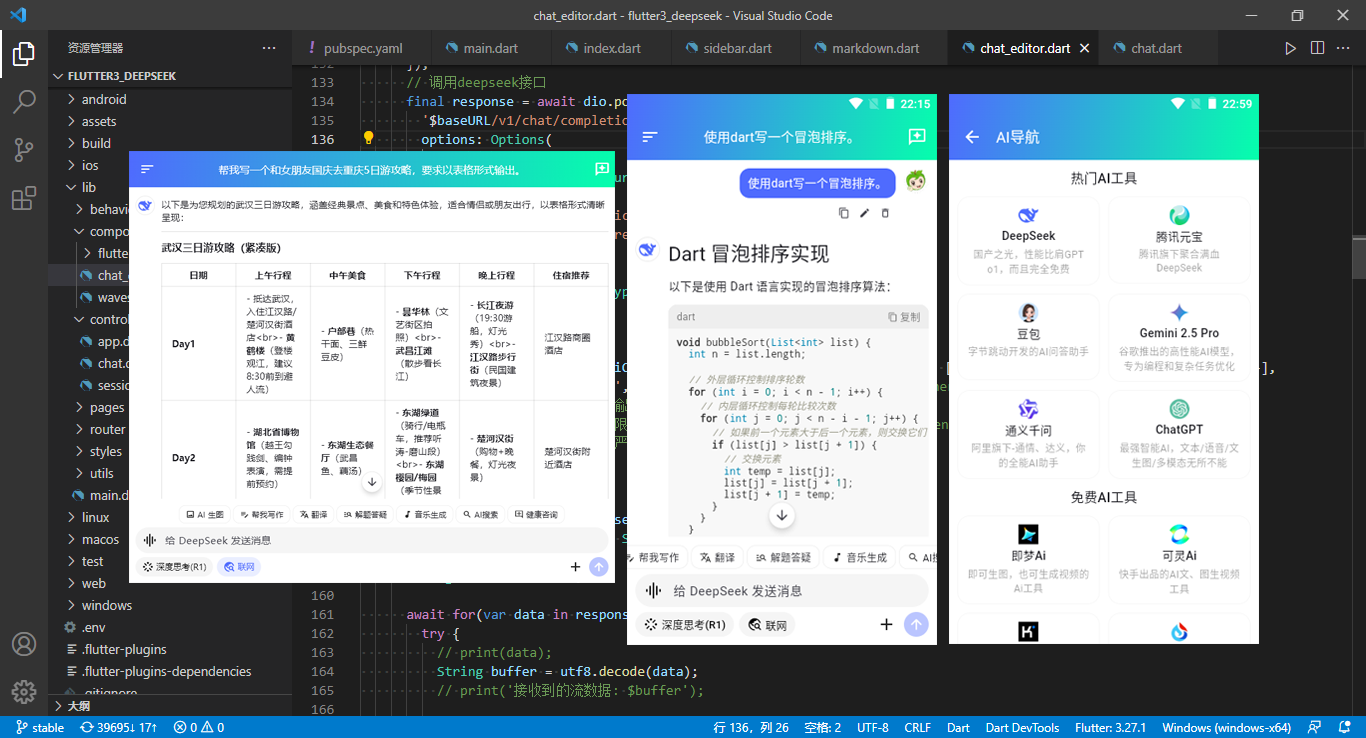Open the DeepSeek card in AI导航
This screenshot has width=1366, height=738.
click(x=1028, y=241)
